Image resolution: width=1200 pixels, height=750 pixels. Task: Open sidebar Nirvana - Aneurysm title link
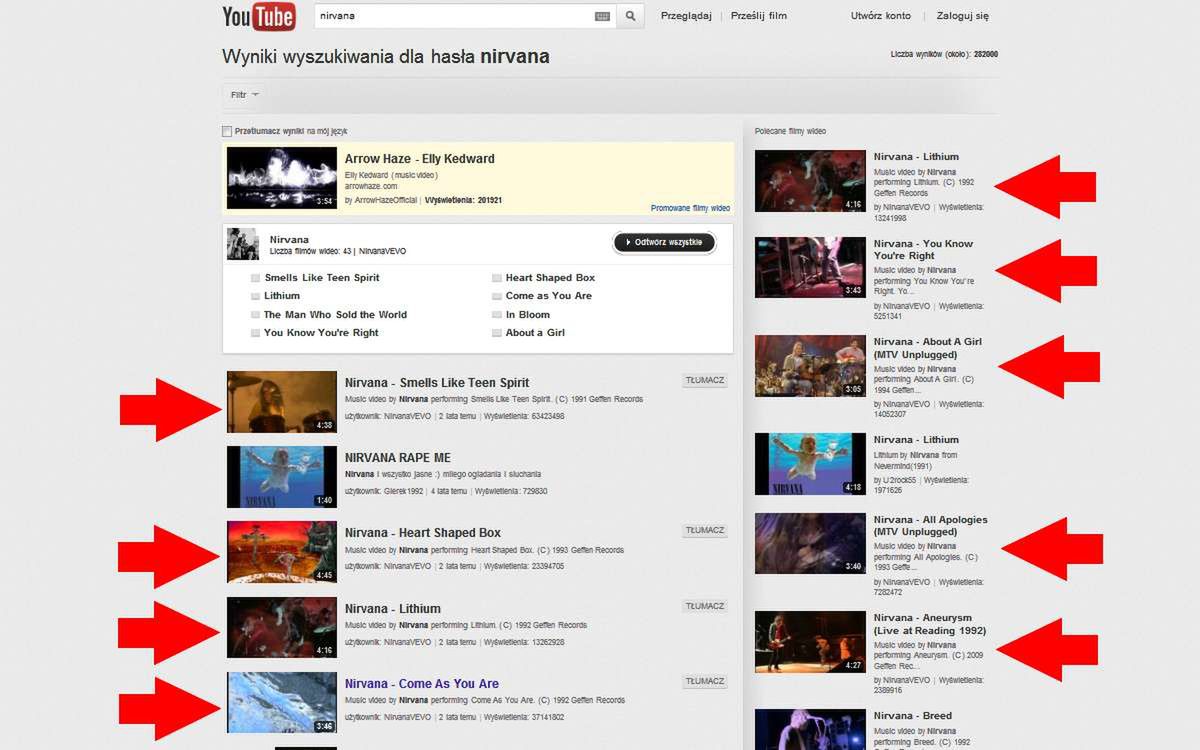coord(930,624)
